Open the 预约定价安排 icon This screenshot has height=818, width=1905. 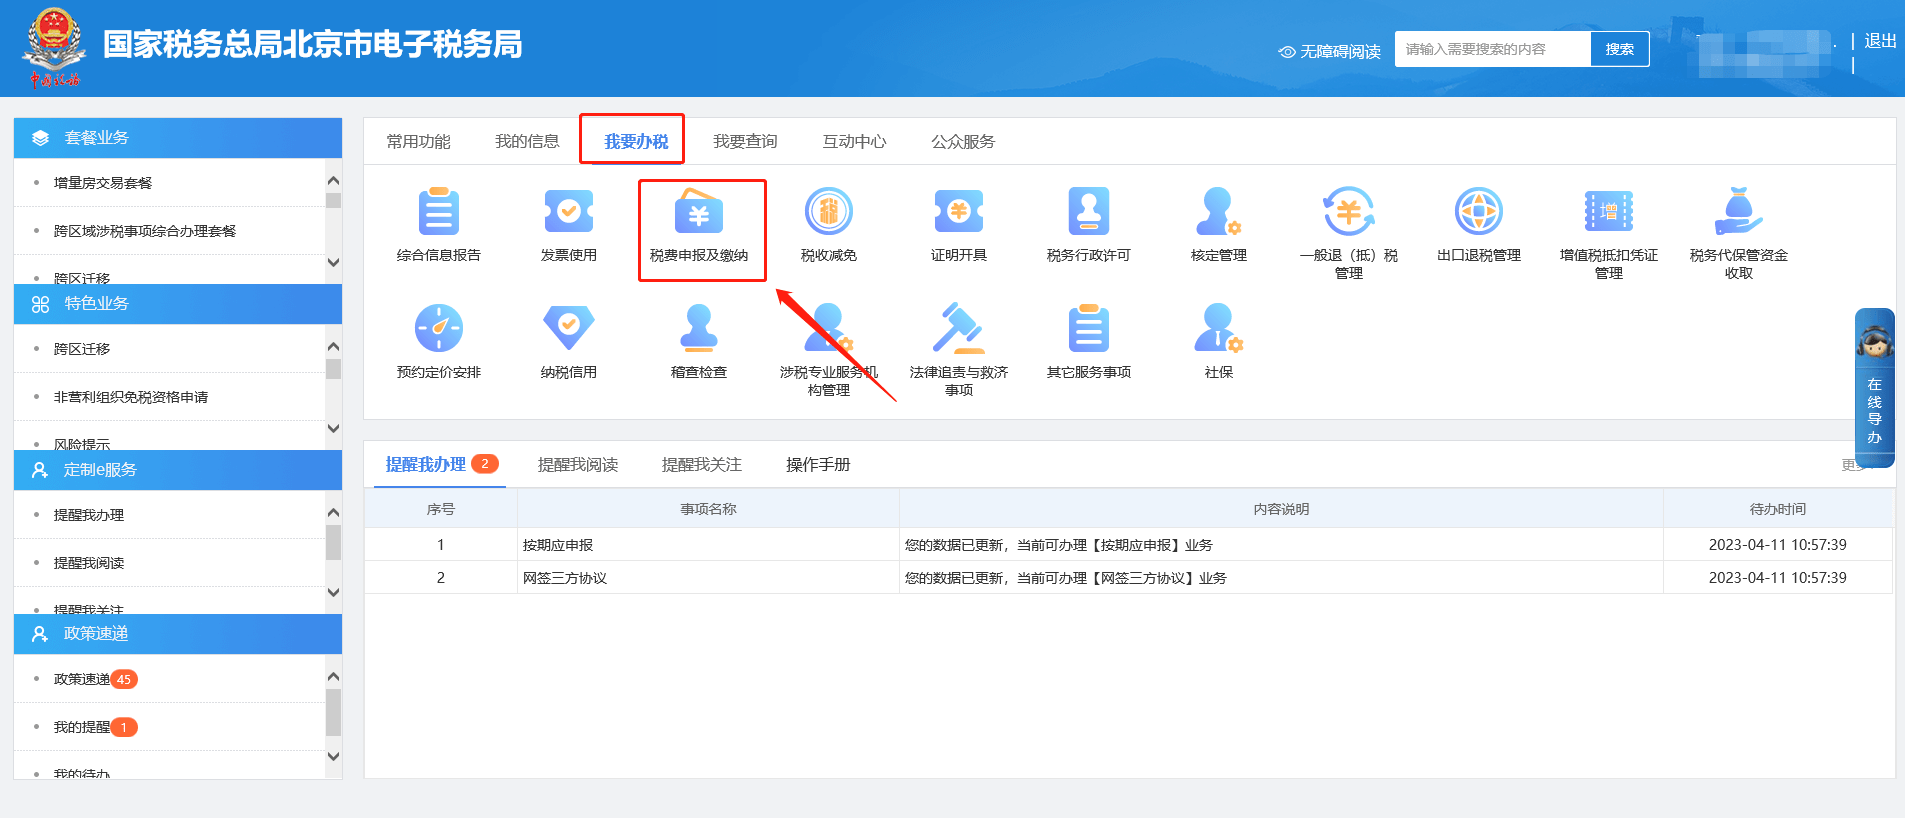pos(438,328)
